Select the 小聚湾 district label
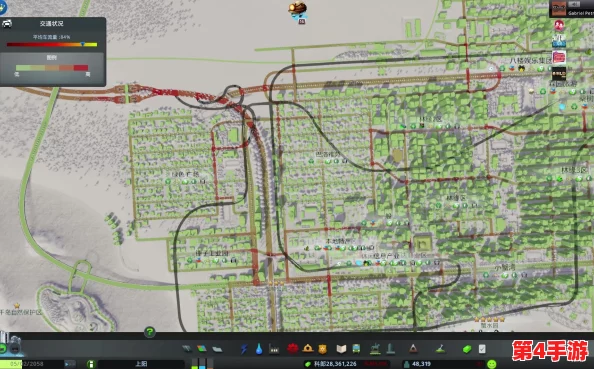Viewport: 594px width, 369px height. 505,267
